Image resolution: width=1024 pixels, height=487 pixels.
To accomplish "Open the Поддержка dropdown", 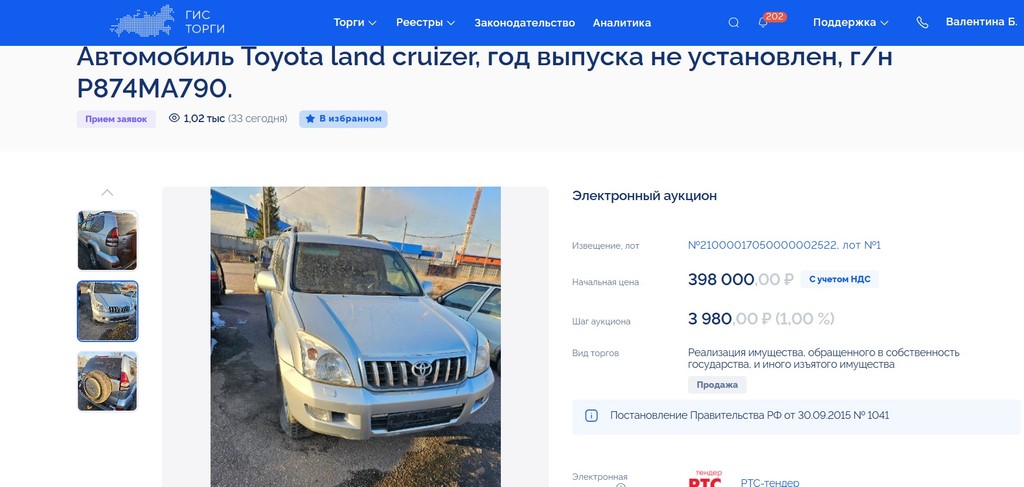I will (850, 22).
